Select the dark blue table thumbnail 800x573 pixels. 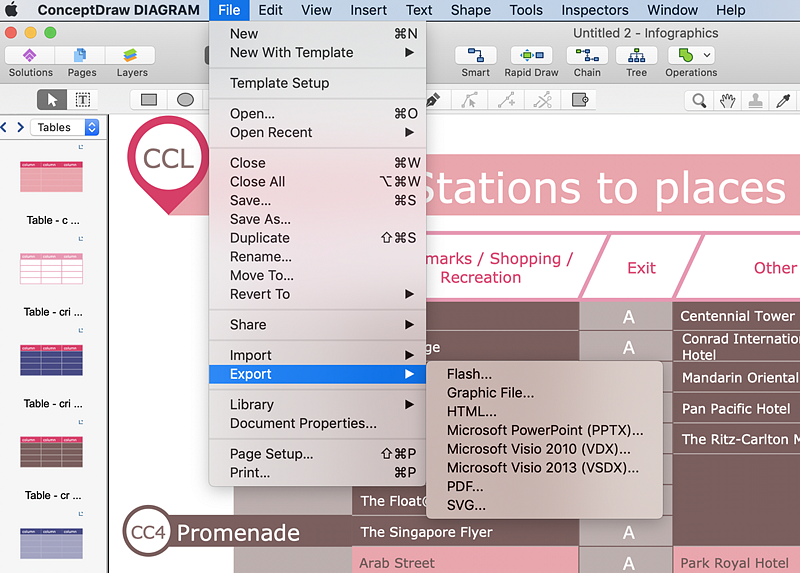[x=52, y=360]
